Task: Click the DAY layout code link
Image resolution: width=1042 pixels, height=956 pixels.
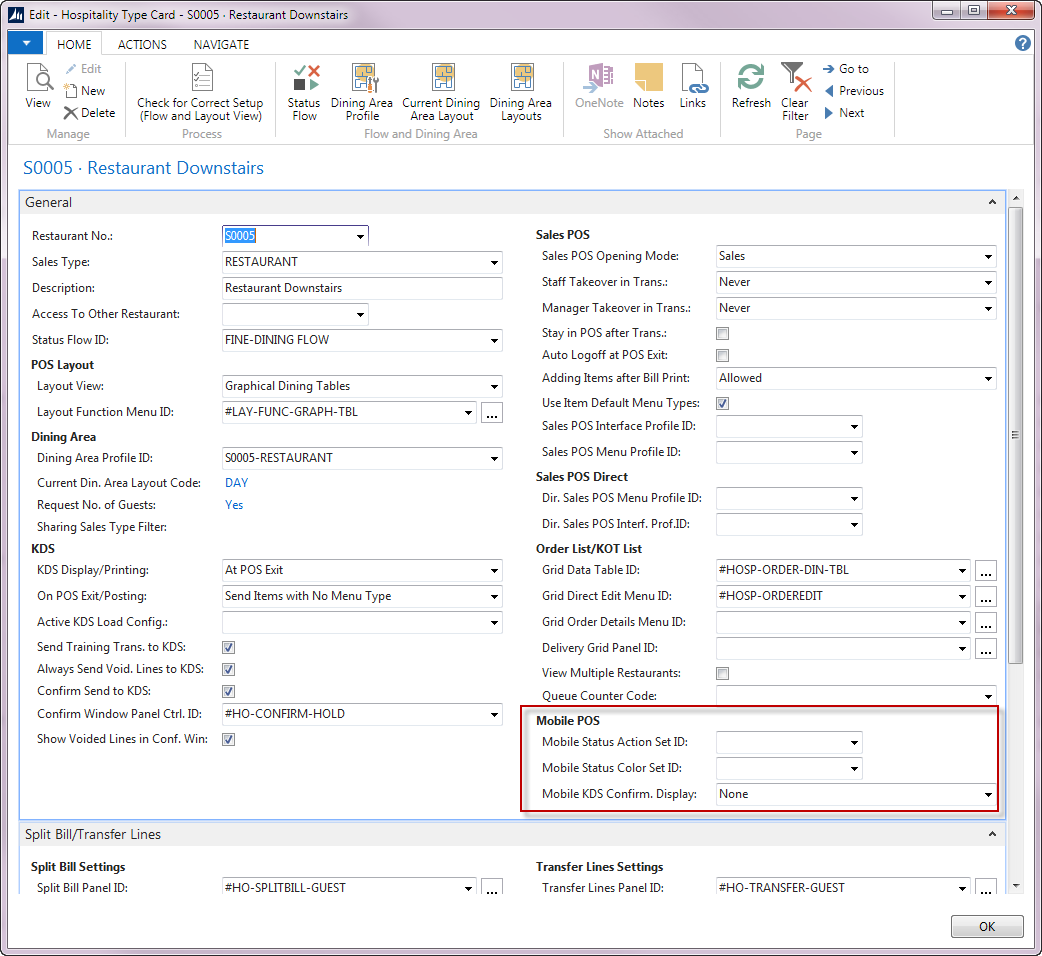Action: tap(237, 483)
